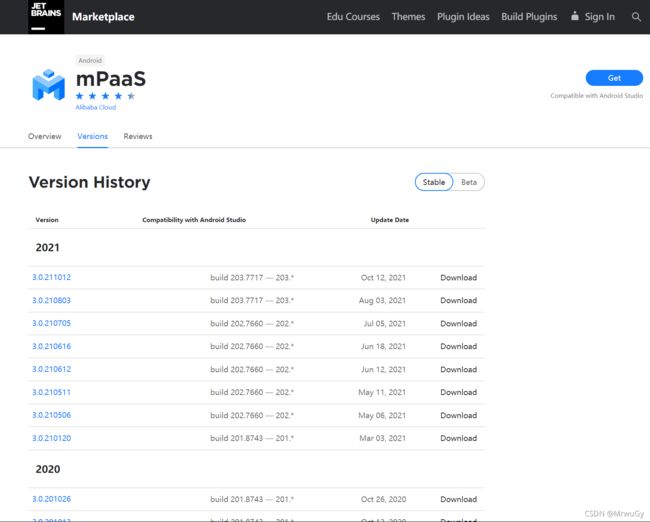Open Edu Courses menu item
Image resolution: width=650 pixels, height=522 pixels.
353,17
